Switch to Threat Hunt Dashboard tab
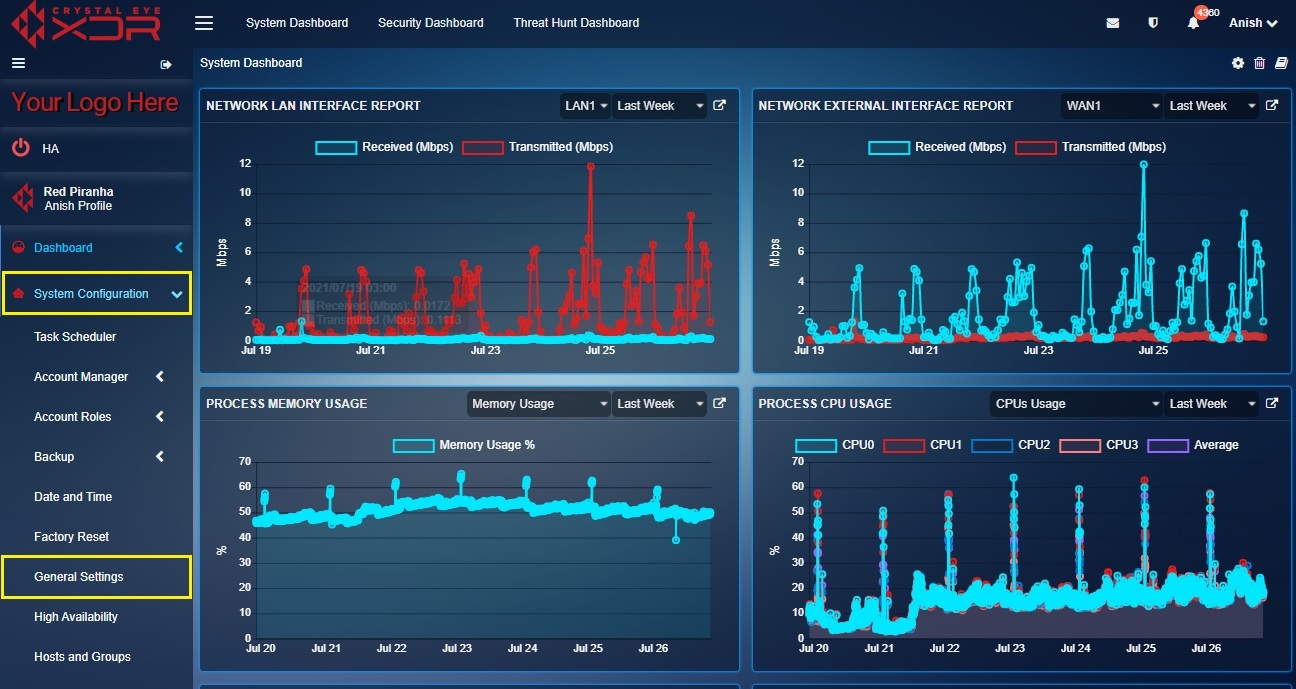1296x689 pixels. pyautogui.click(x=576, y=23)
